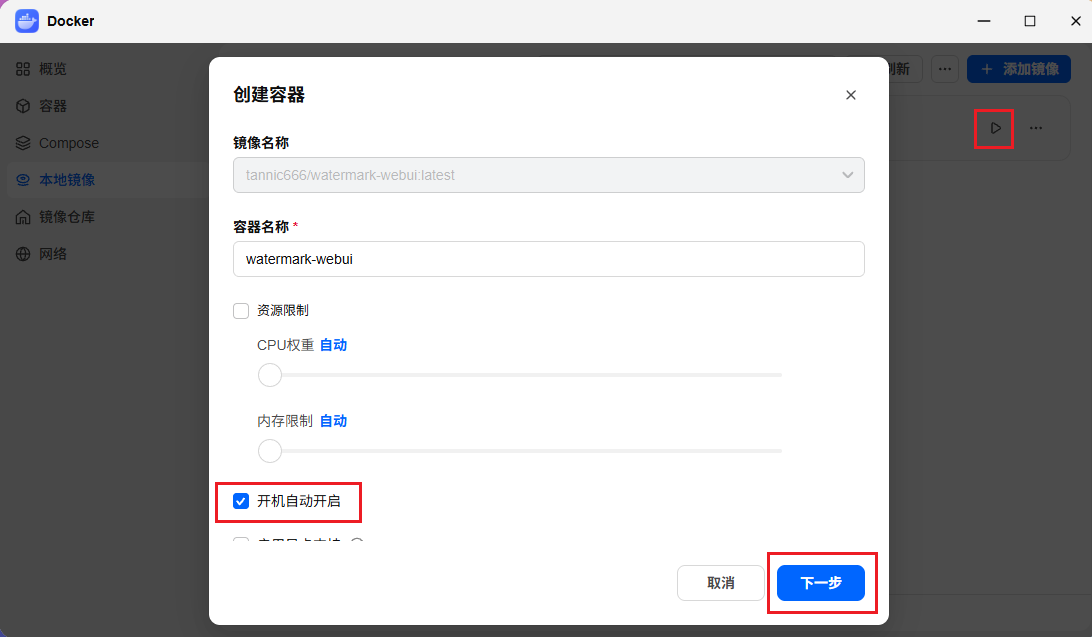Open the image row more options
1092x637 pixels.
point(1036,128)
